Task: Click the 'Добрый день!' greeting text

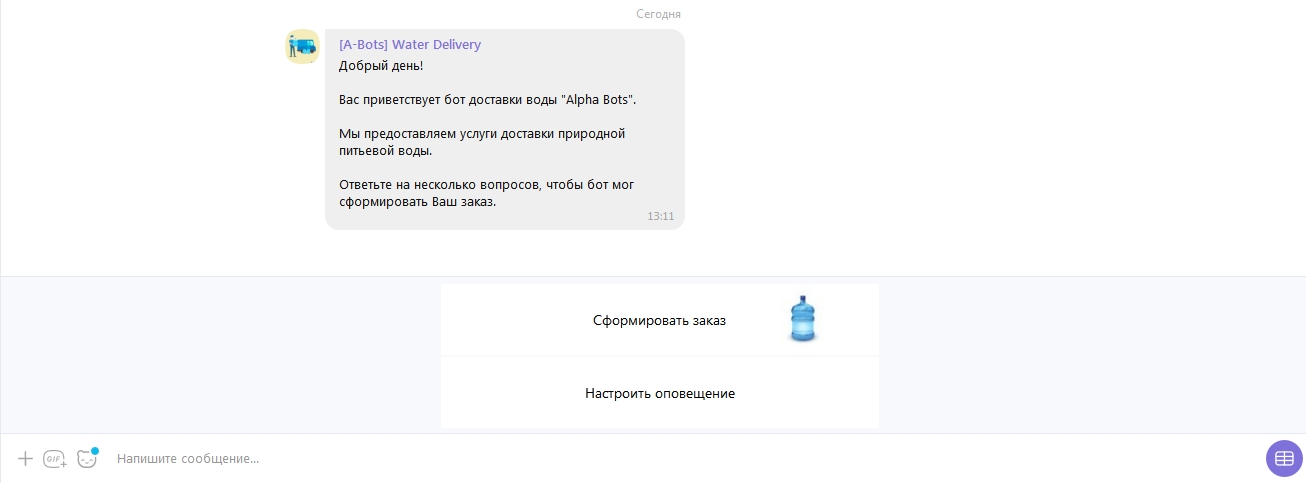Action: pyautogui.click(x=381, y=66)
